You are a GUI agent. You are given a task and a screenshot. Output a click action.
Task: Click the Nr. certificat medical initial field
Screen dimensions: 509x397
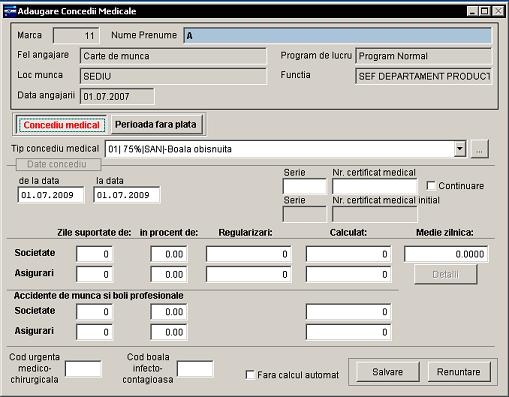point(375,214)
